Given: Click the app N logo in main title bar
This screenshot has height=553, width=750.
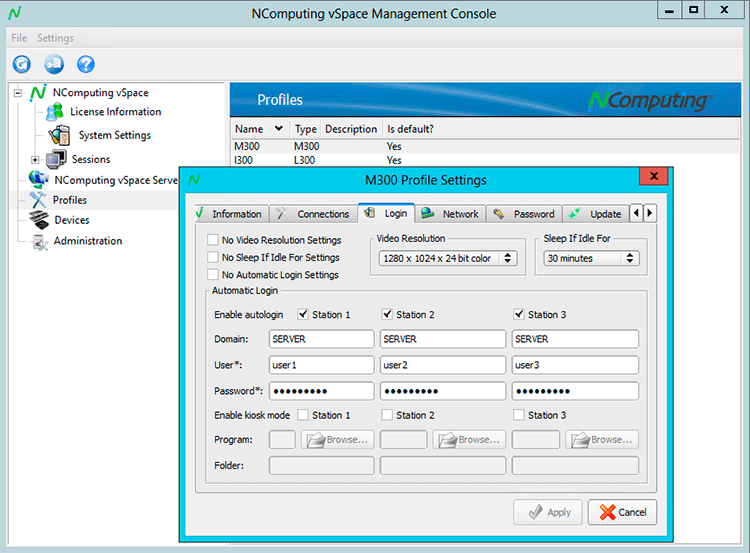Looking at the screenshot, I should [15, 13].
